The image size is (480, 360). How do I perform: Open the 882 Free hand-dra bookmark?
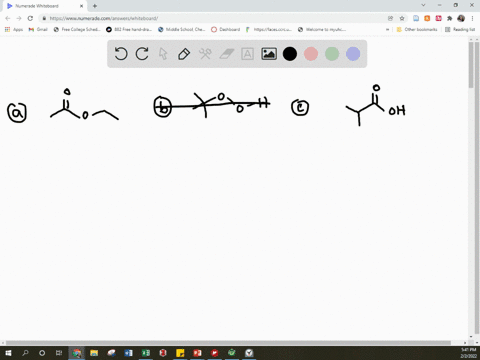coord(129,29)
